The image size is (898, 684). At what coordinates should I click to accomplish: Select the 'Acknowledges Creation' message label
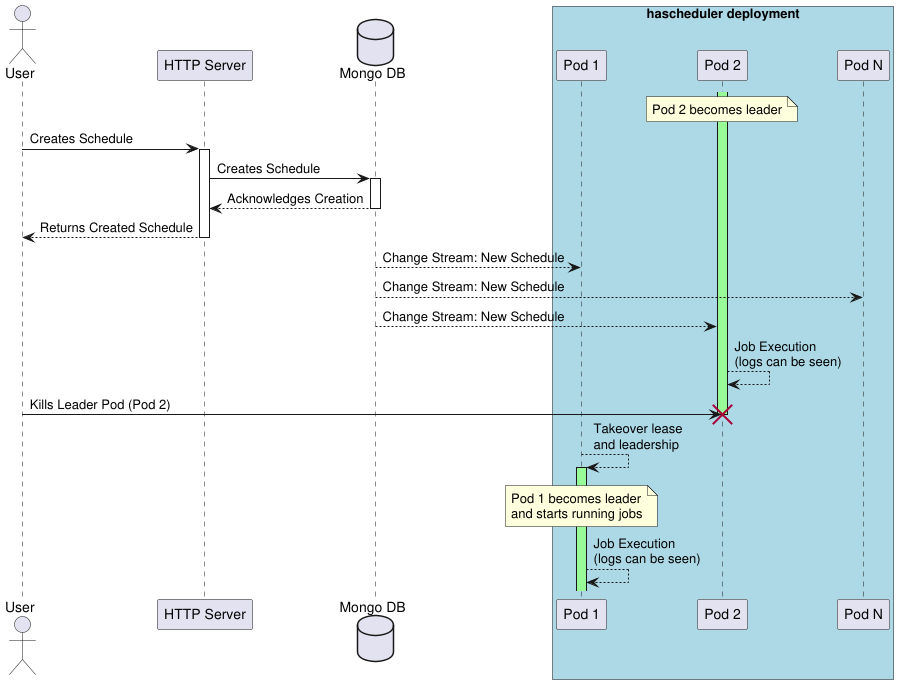(x=295, y=199)
